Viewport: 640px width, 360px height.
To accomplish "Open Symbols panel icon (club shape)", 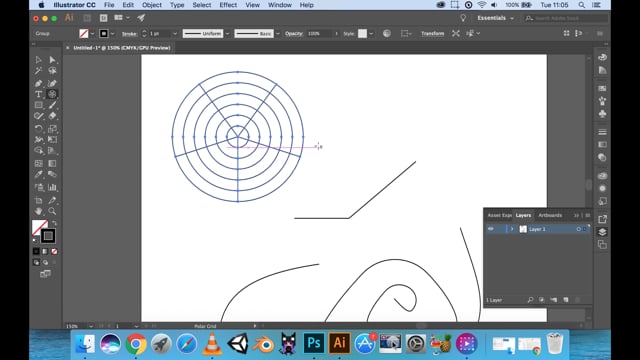I will (602, 114).
